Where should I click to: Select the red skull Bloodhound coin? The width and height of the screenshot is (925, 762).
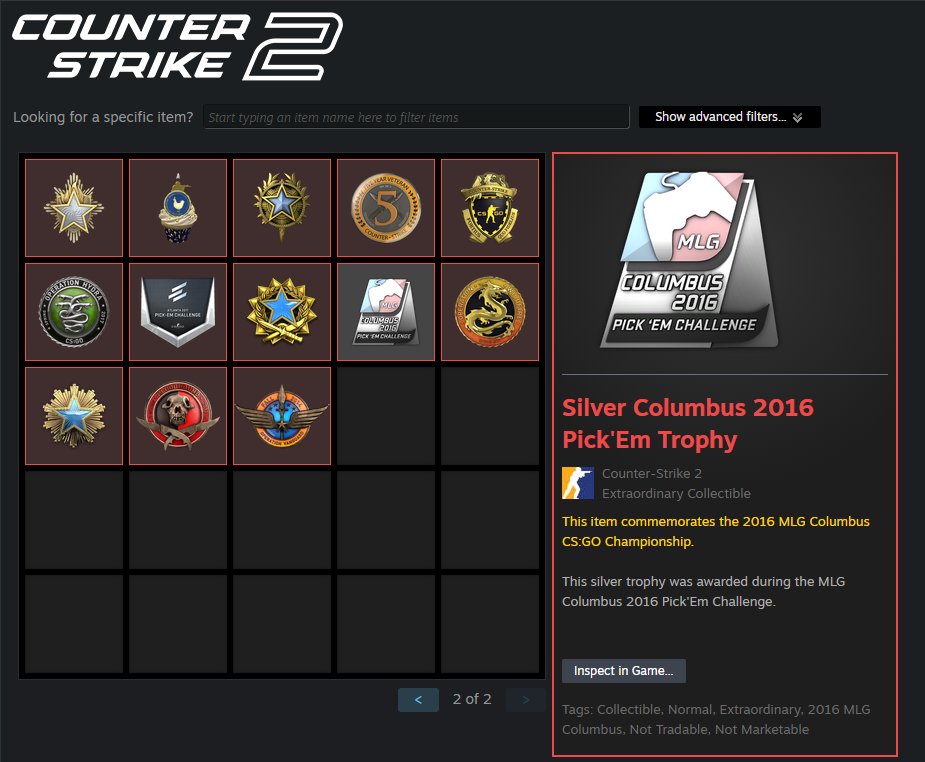tap(178, 416)
